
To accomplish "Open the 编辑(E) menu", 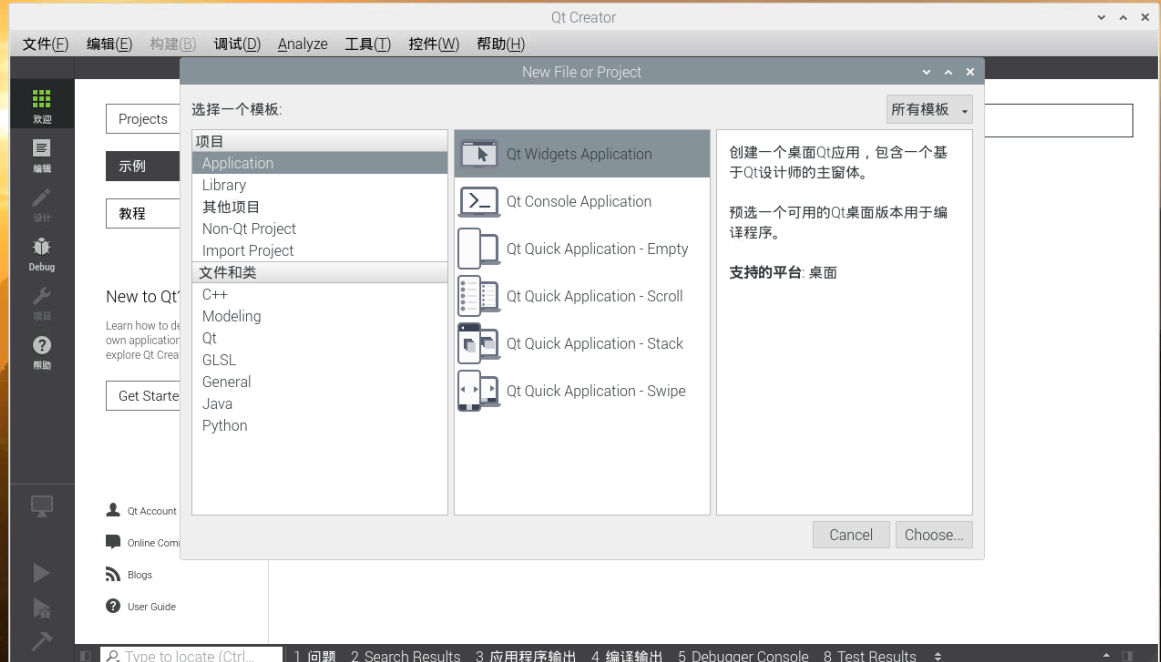I will tap(109, 44).
